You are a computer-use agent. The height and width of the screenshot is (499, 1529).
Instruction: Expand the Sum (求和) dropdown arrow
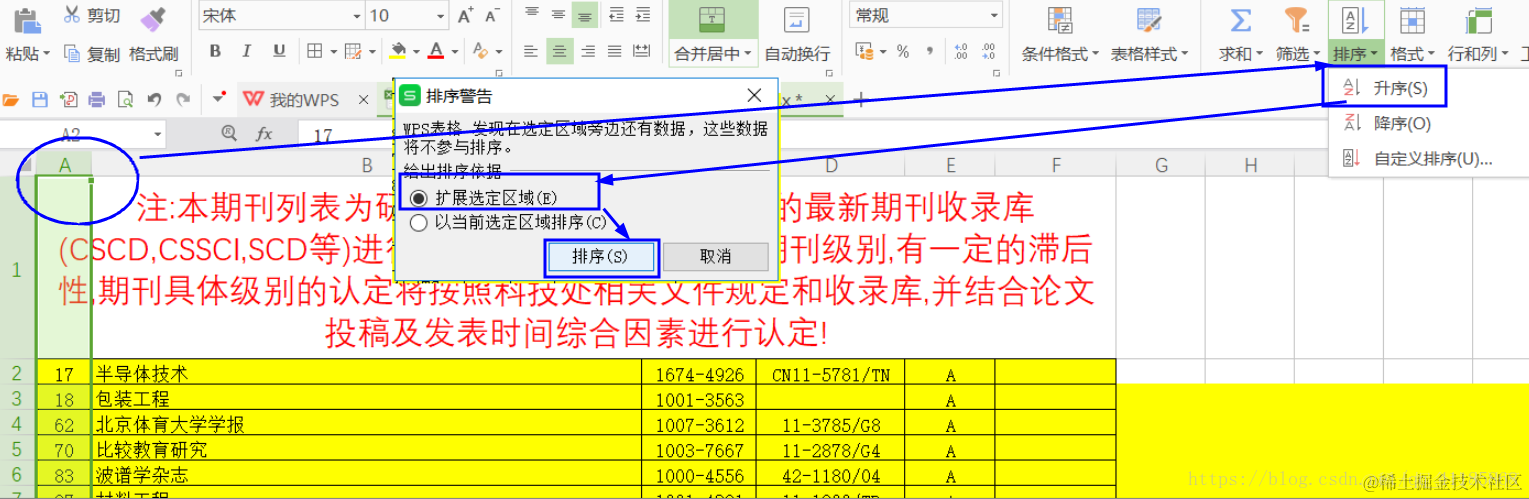1260,54
